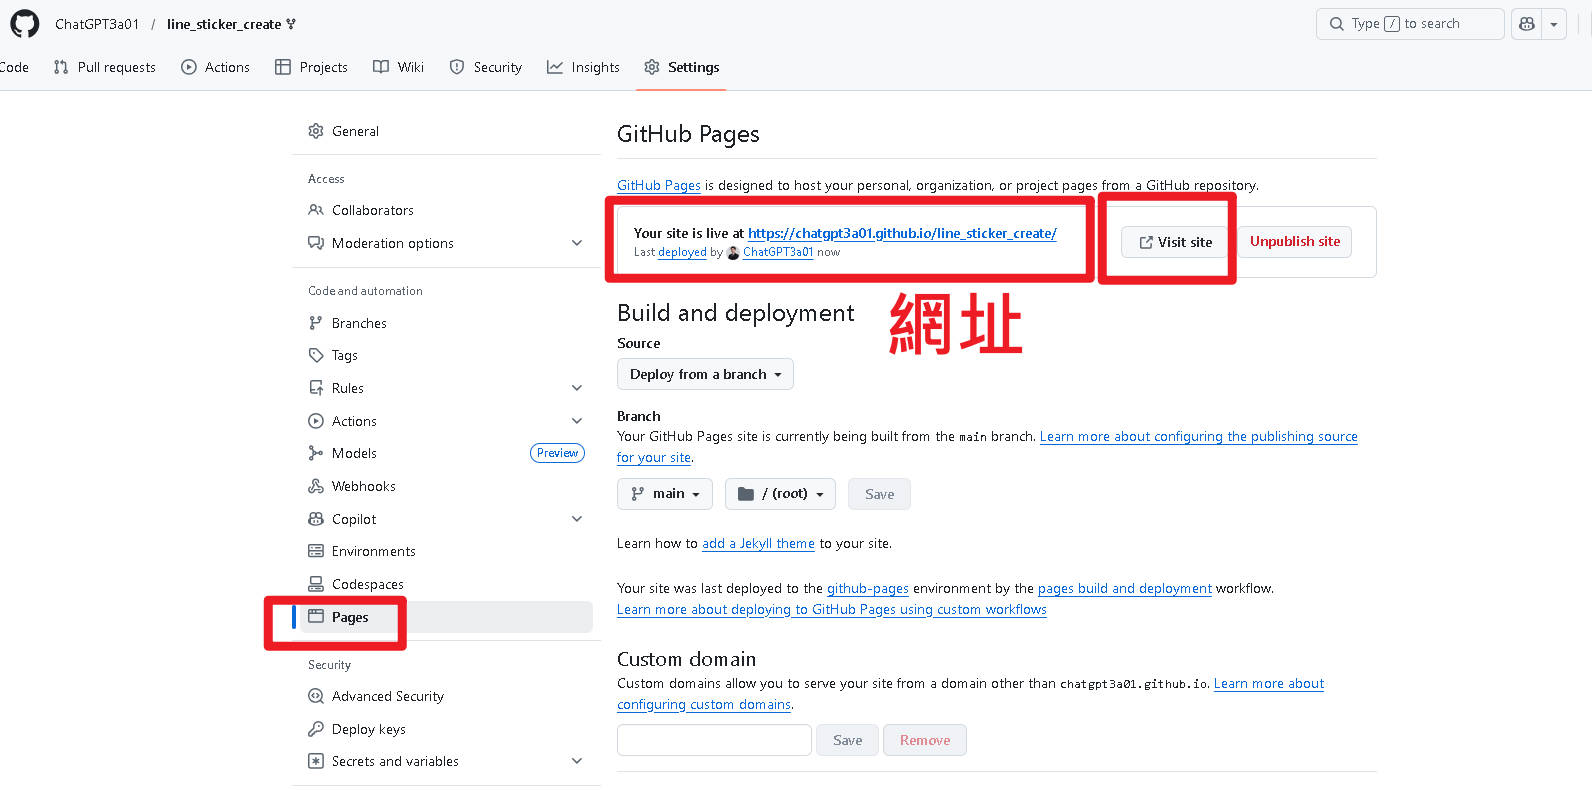Screen dimensions: 1592x790
Task: Open 'add a Jekyll theme' link
Action: pyautogui.click(x=758, y=543)
